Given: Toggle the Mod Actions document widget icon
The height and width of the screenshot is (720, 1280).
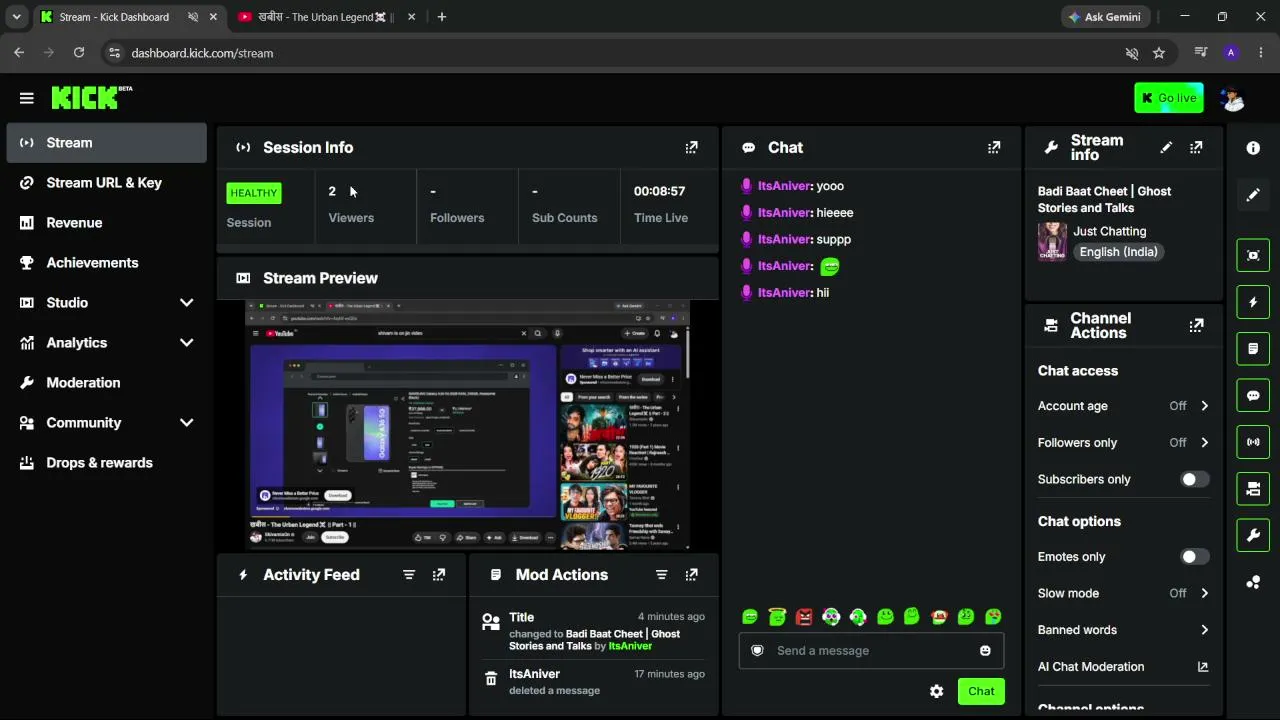Looking at the screenshot, I should (1253, 349).
